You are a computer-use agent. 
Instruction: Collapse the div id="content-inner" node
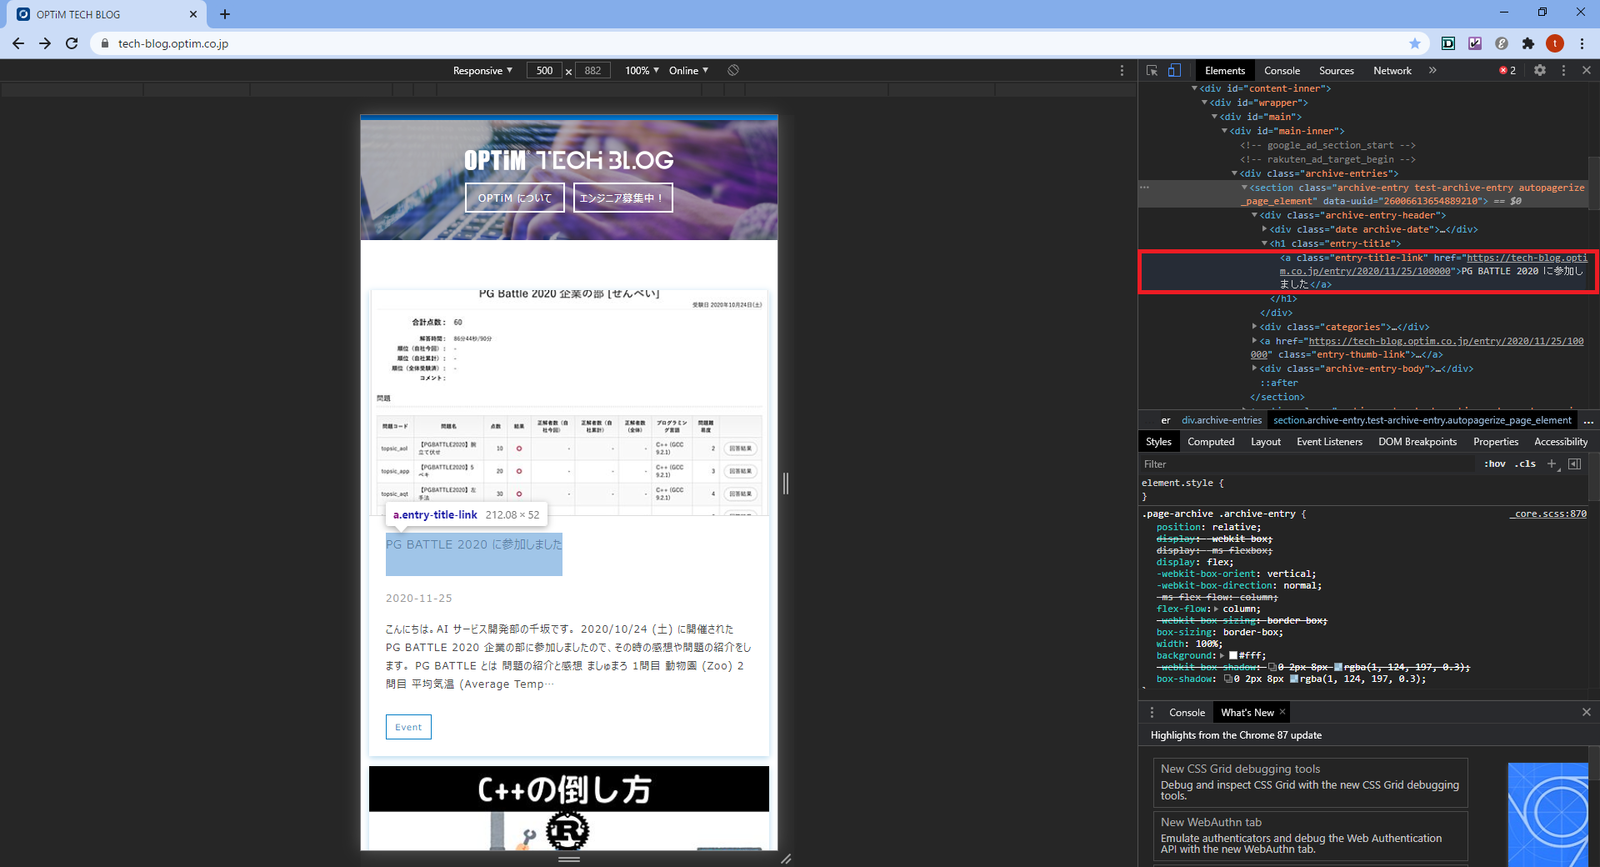point(1194,88)
